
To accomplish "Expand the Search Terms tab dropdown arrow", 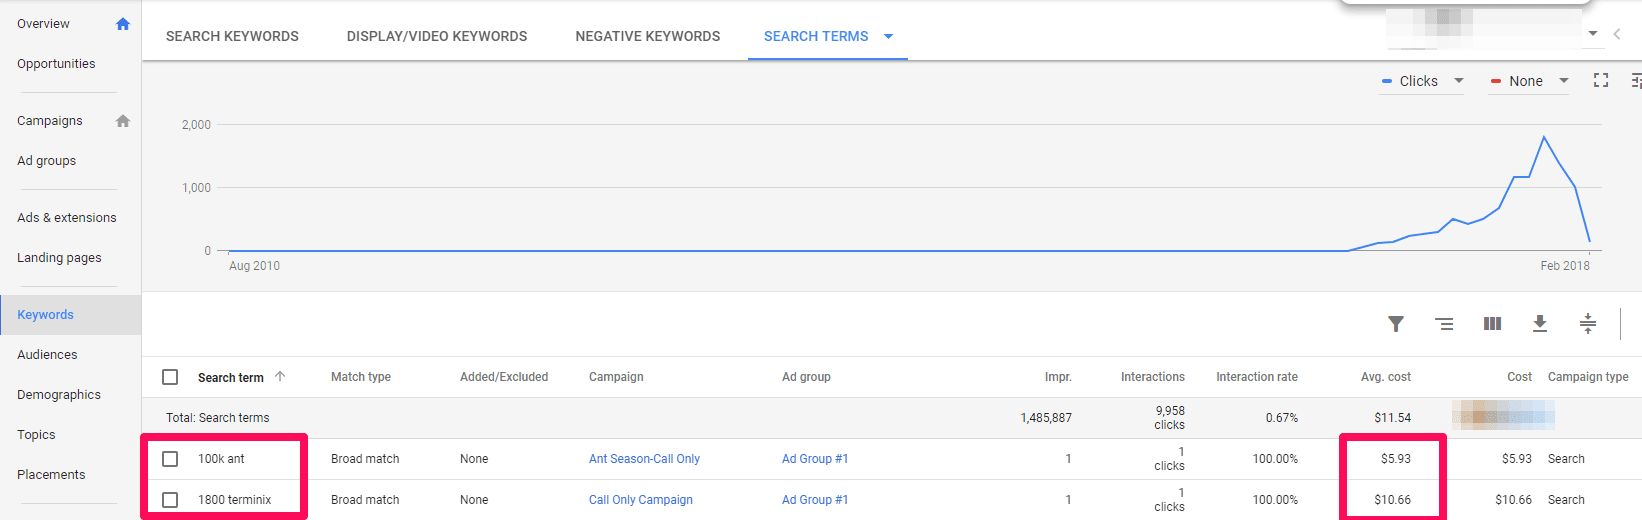I will click(x=888, y=37).
